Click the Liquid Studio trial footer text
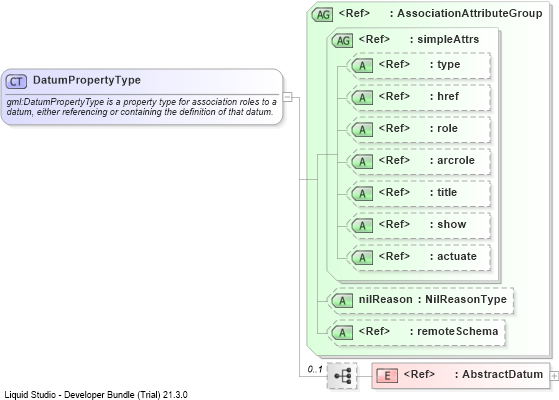This screenshot has width=559, height=400. coord(96,395)
